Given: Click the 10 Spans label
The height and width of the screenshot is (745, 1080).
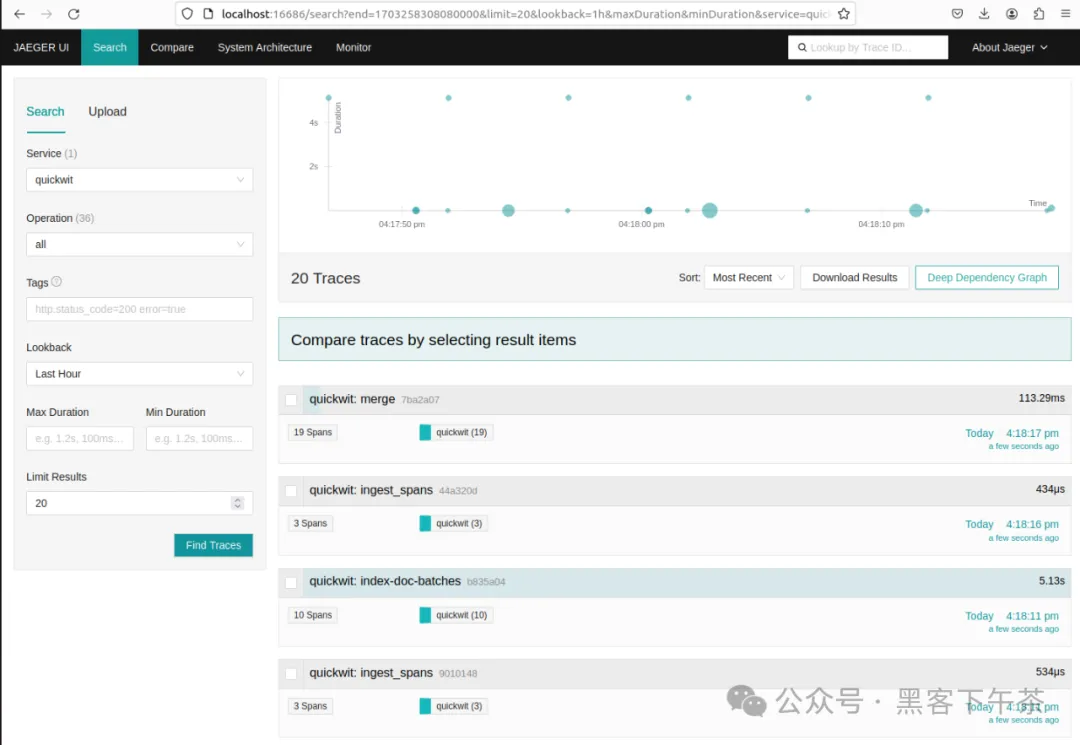Looking at the screenshot, I should [313, 615].
